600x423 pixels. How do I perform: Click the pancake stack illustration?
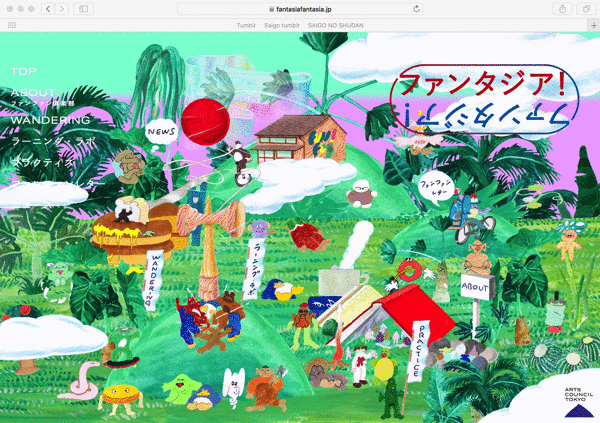[x=134, y=230]
